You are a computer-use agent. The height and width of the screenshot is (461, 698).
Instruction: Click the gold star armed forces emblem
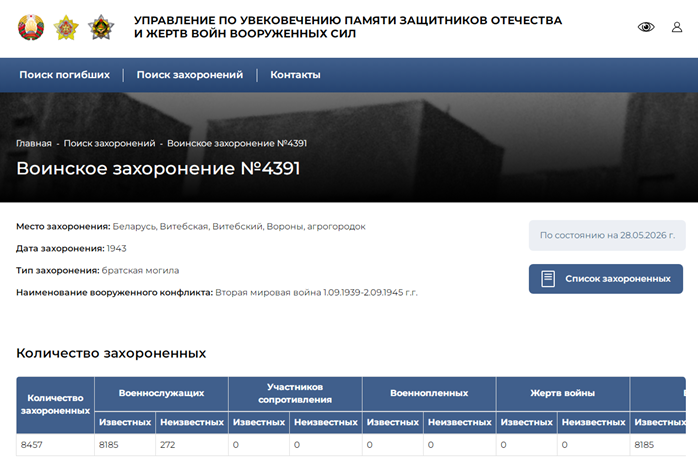tap(66, 28)
